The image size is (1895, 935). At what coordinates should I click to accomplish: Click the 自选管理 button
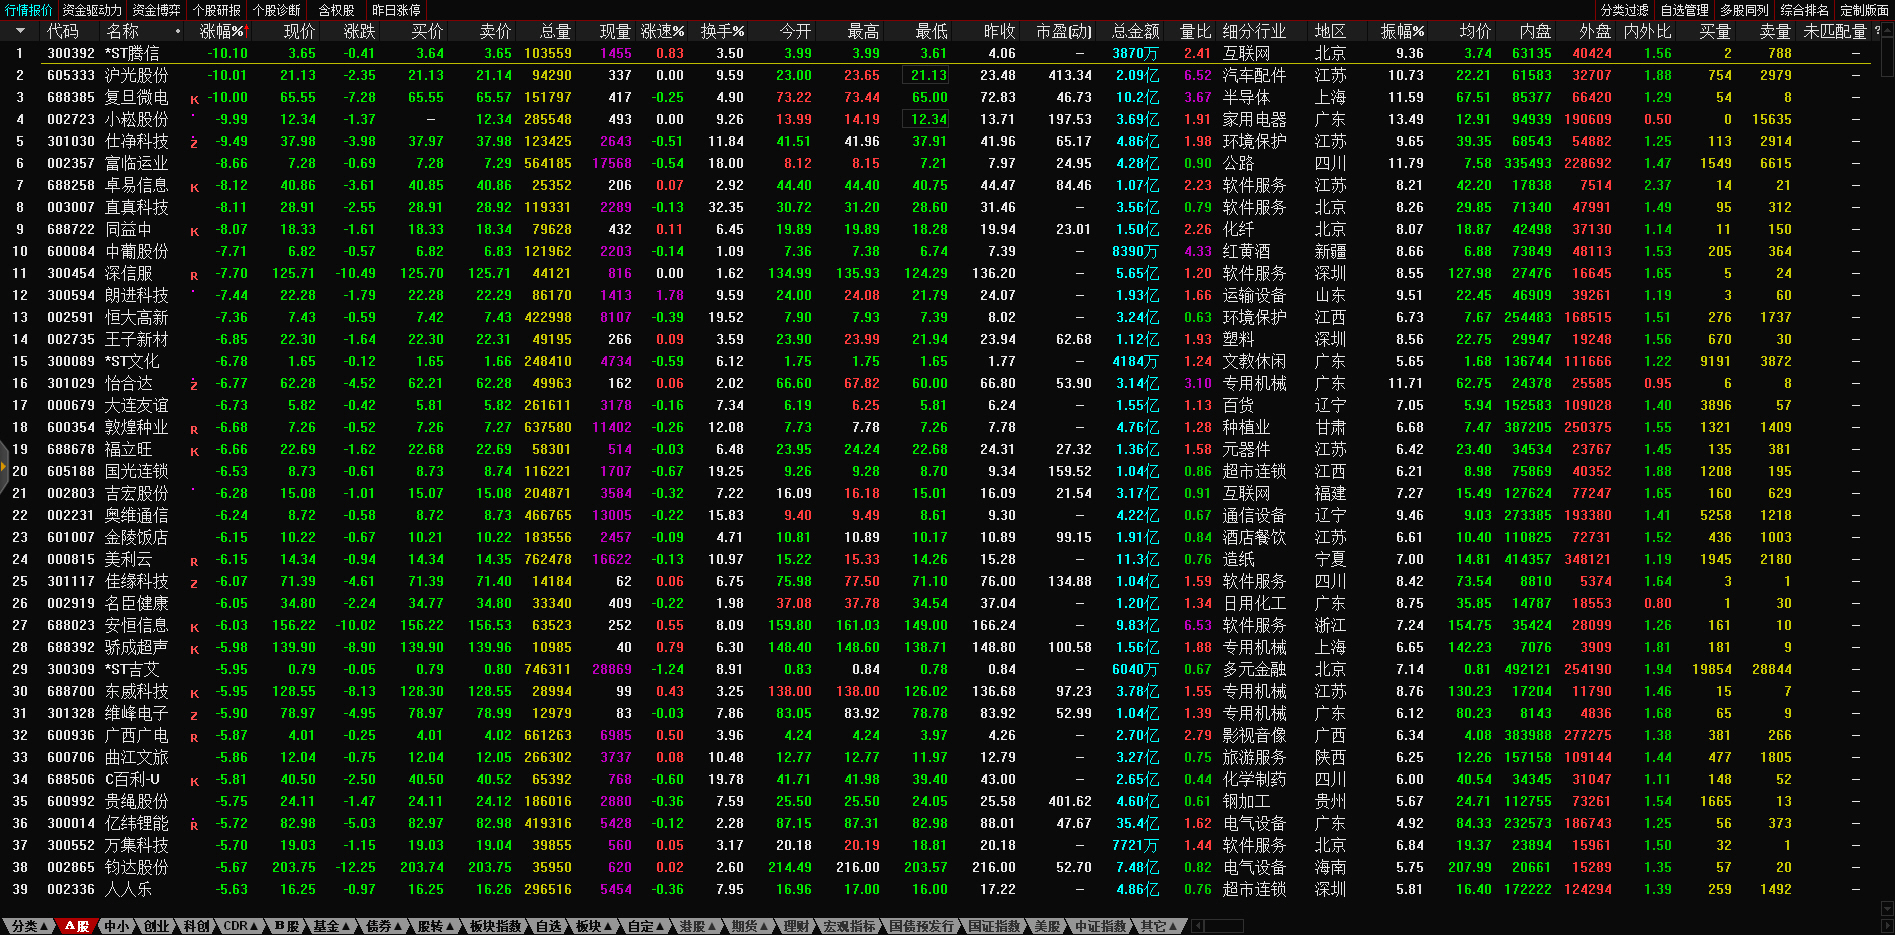click(x=1684, y=10)
